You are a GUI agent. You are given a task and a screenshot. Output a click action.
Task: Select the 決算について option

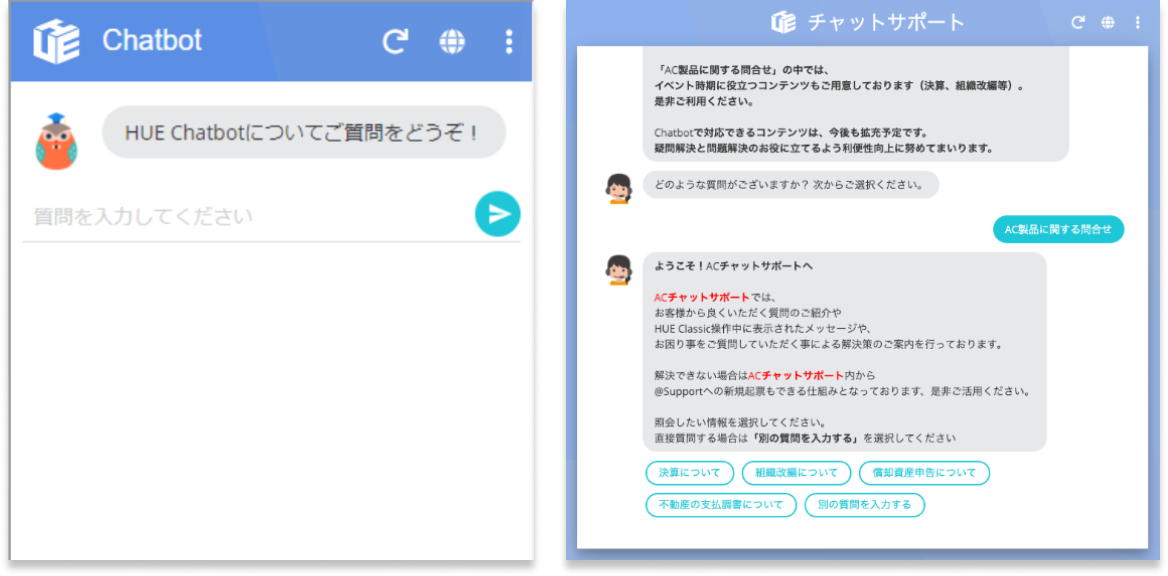coord(691,473)
